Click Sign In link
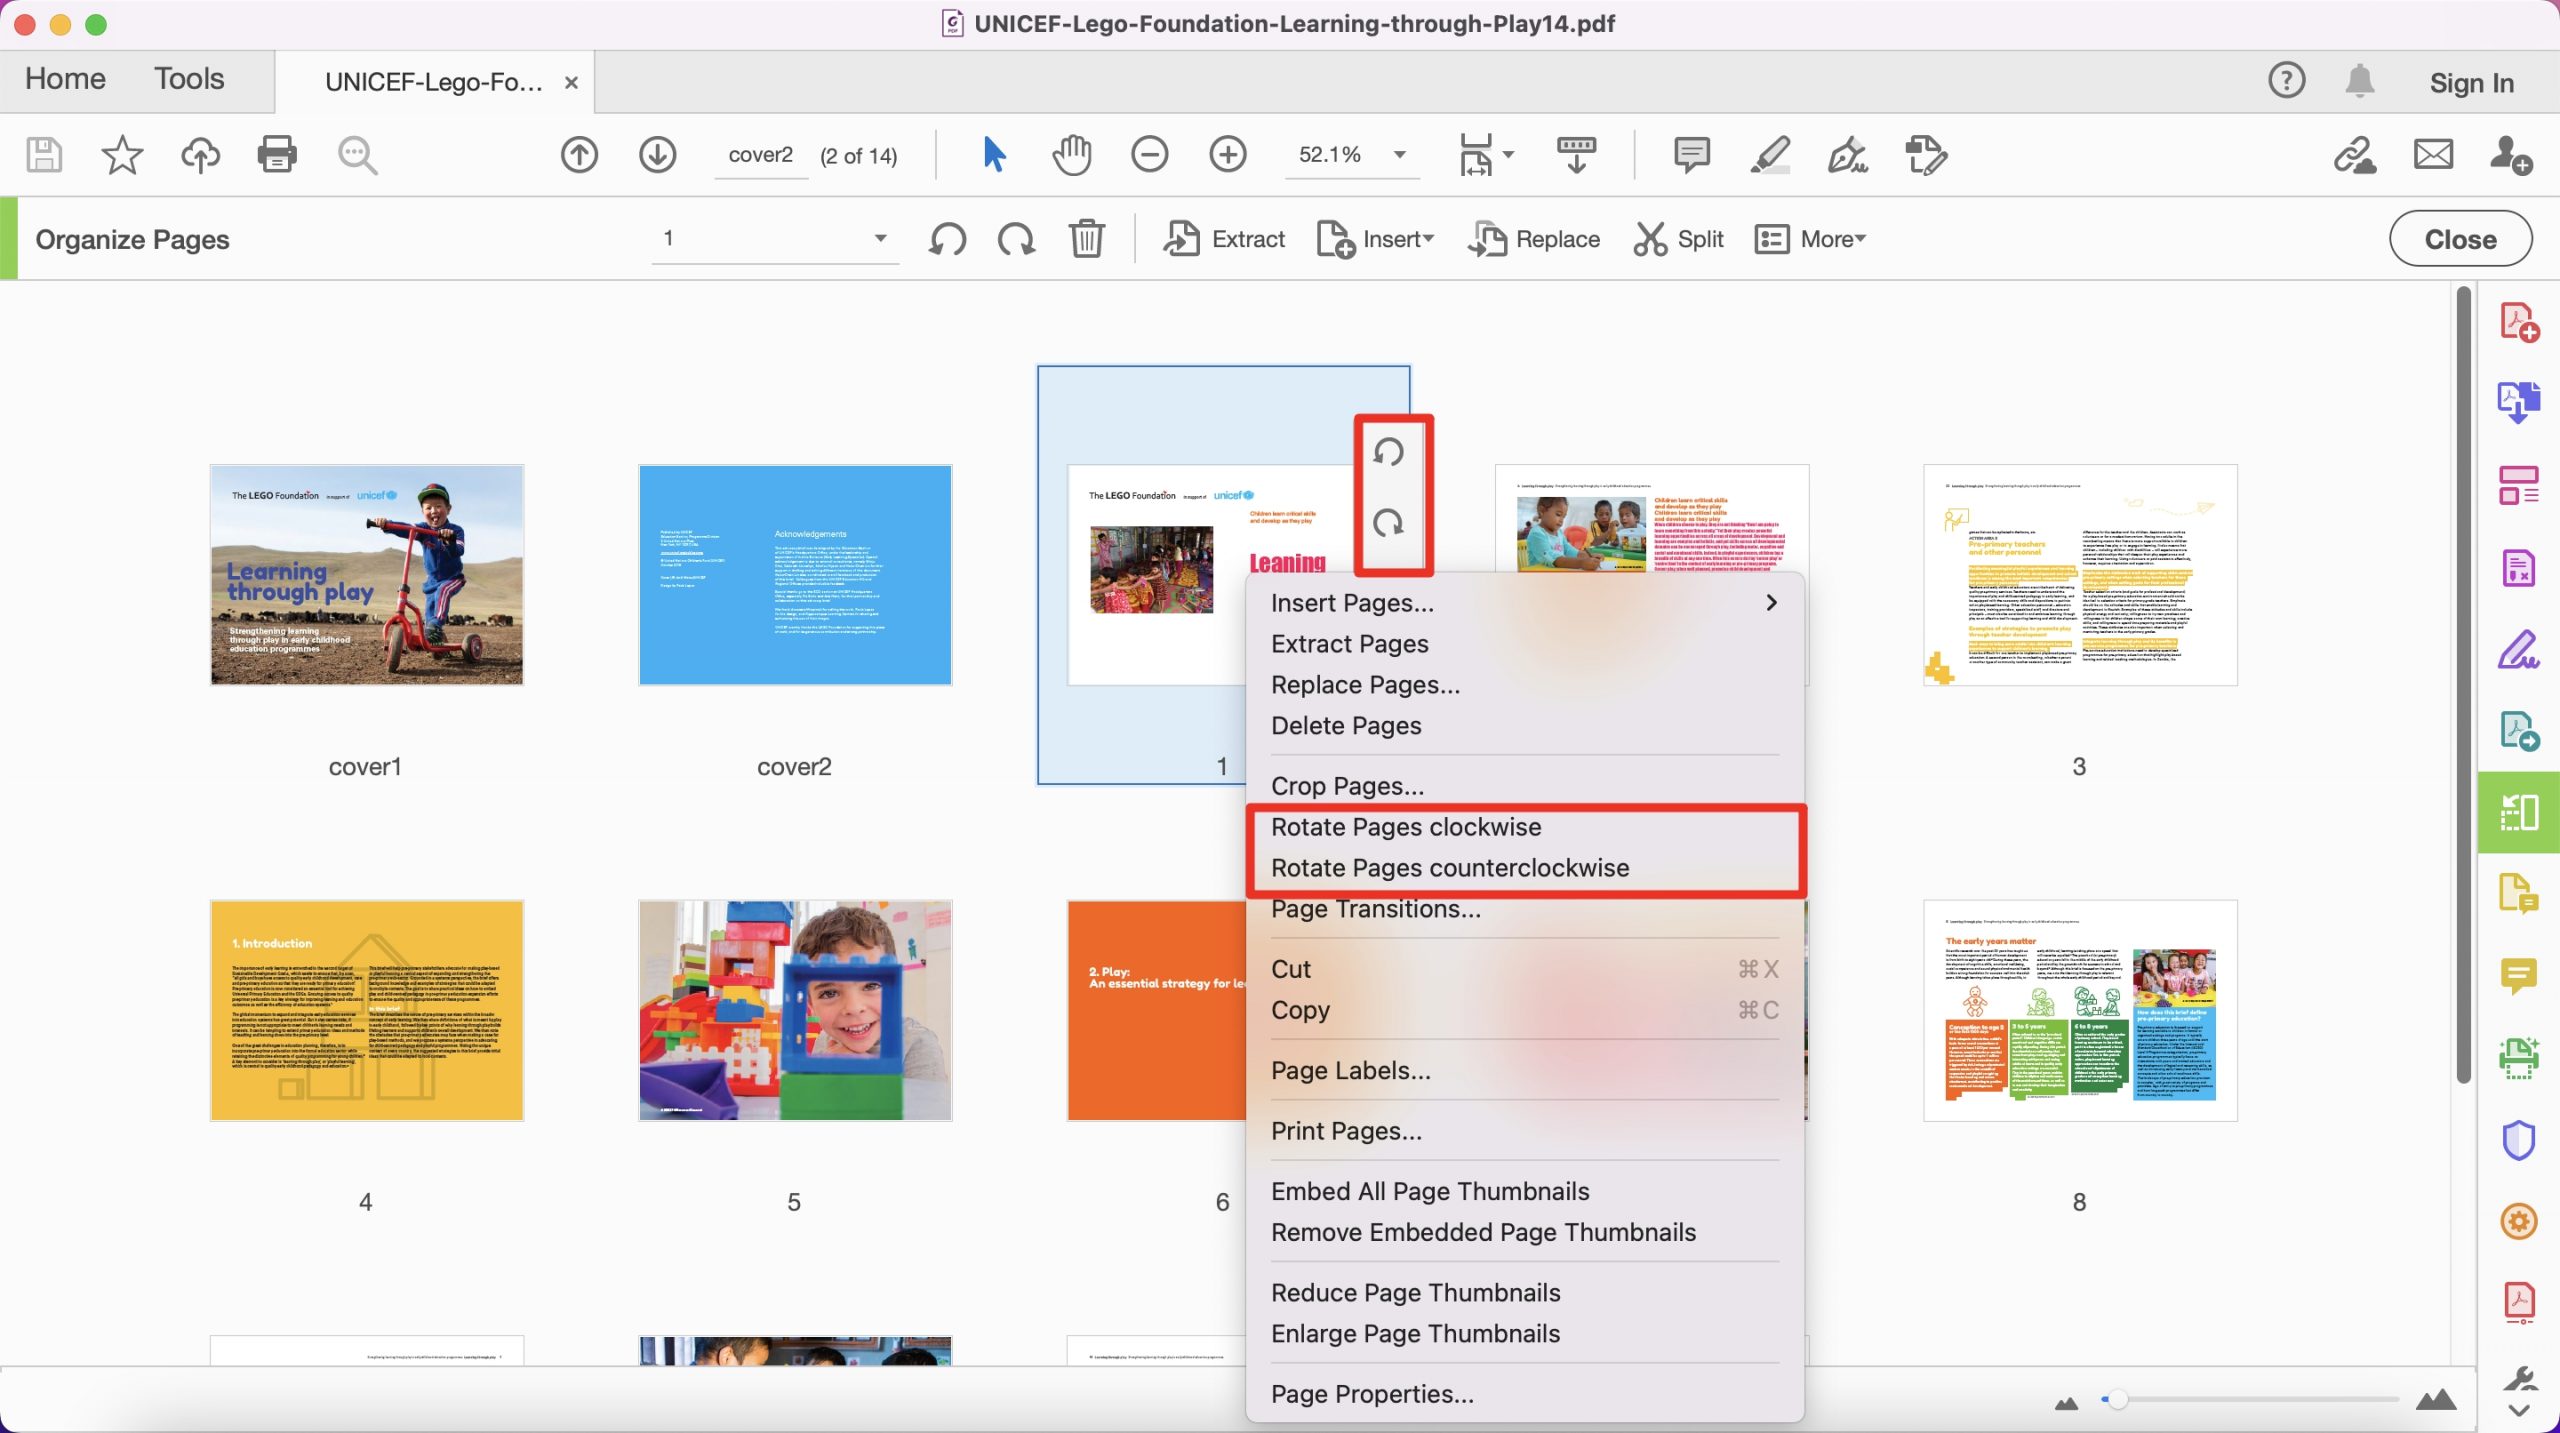 tap(2471, 83)
